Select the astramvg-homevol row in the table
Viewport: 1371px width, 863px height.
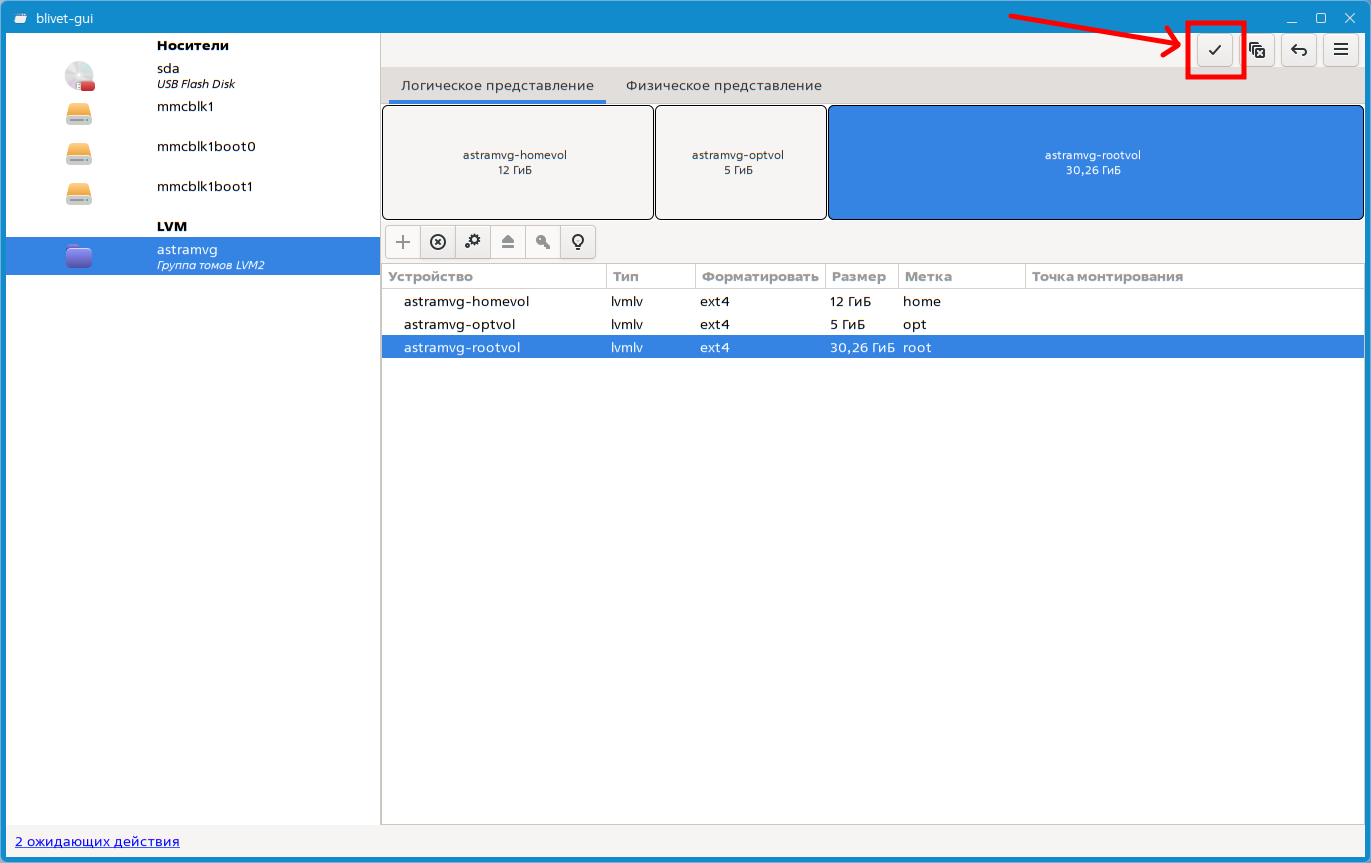pos(466,301)
